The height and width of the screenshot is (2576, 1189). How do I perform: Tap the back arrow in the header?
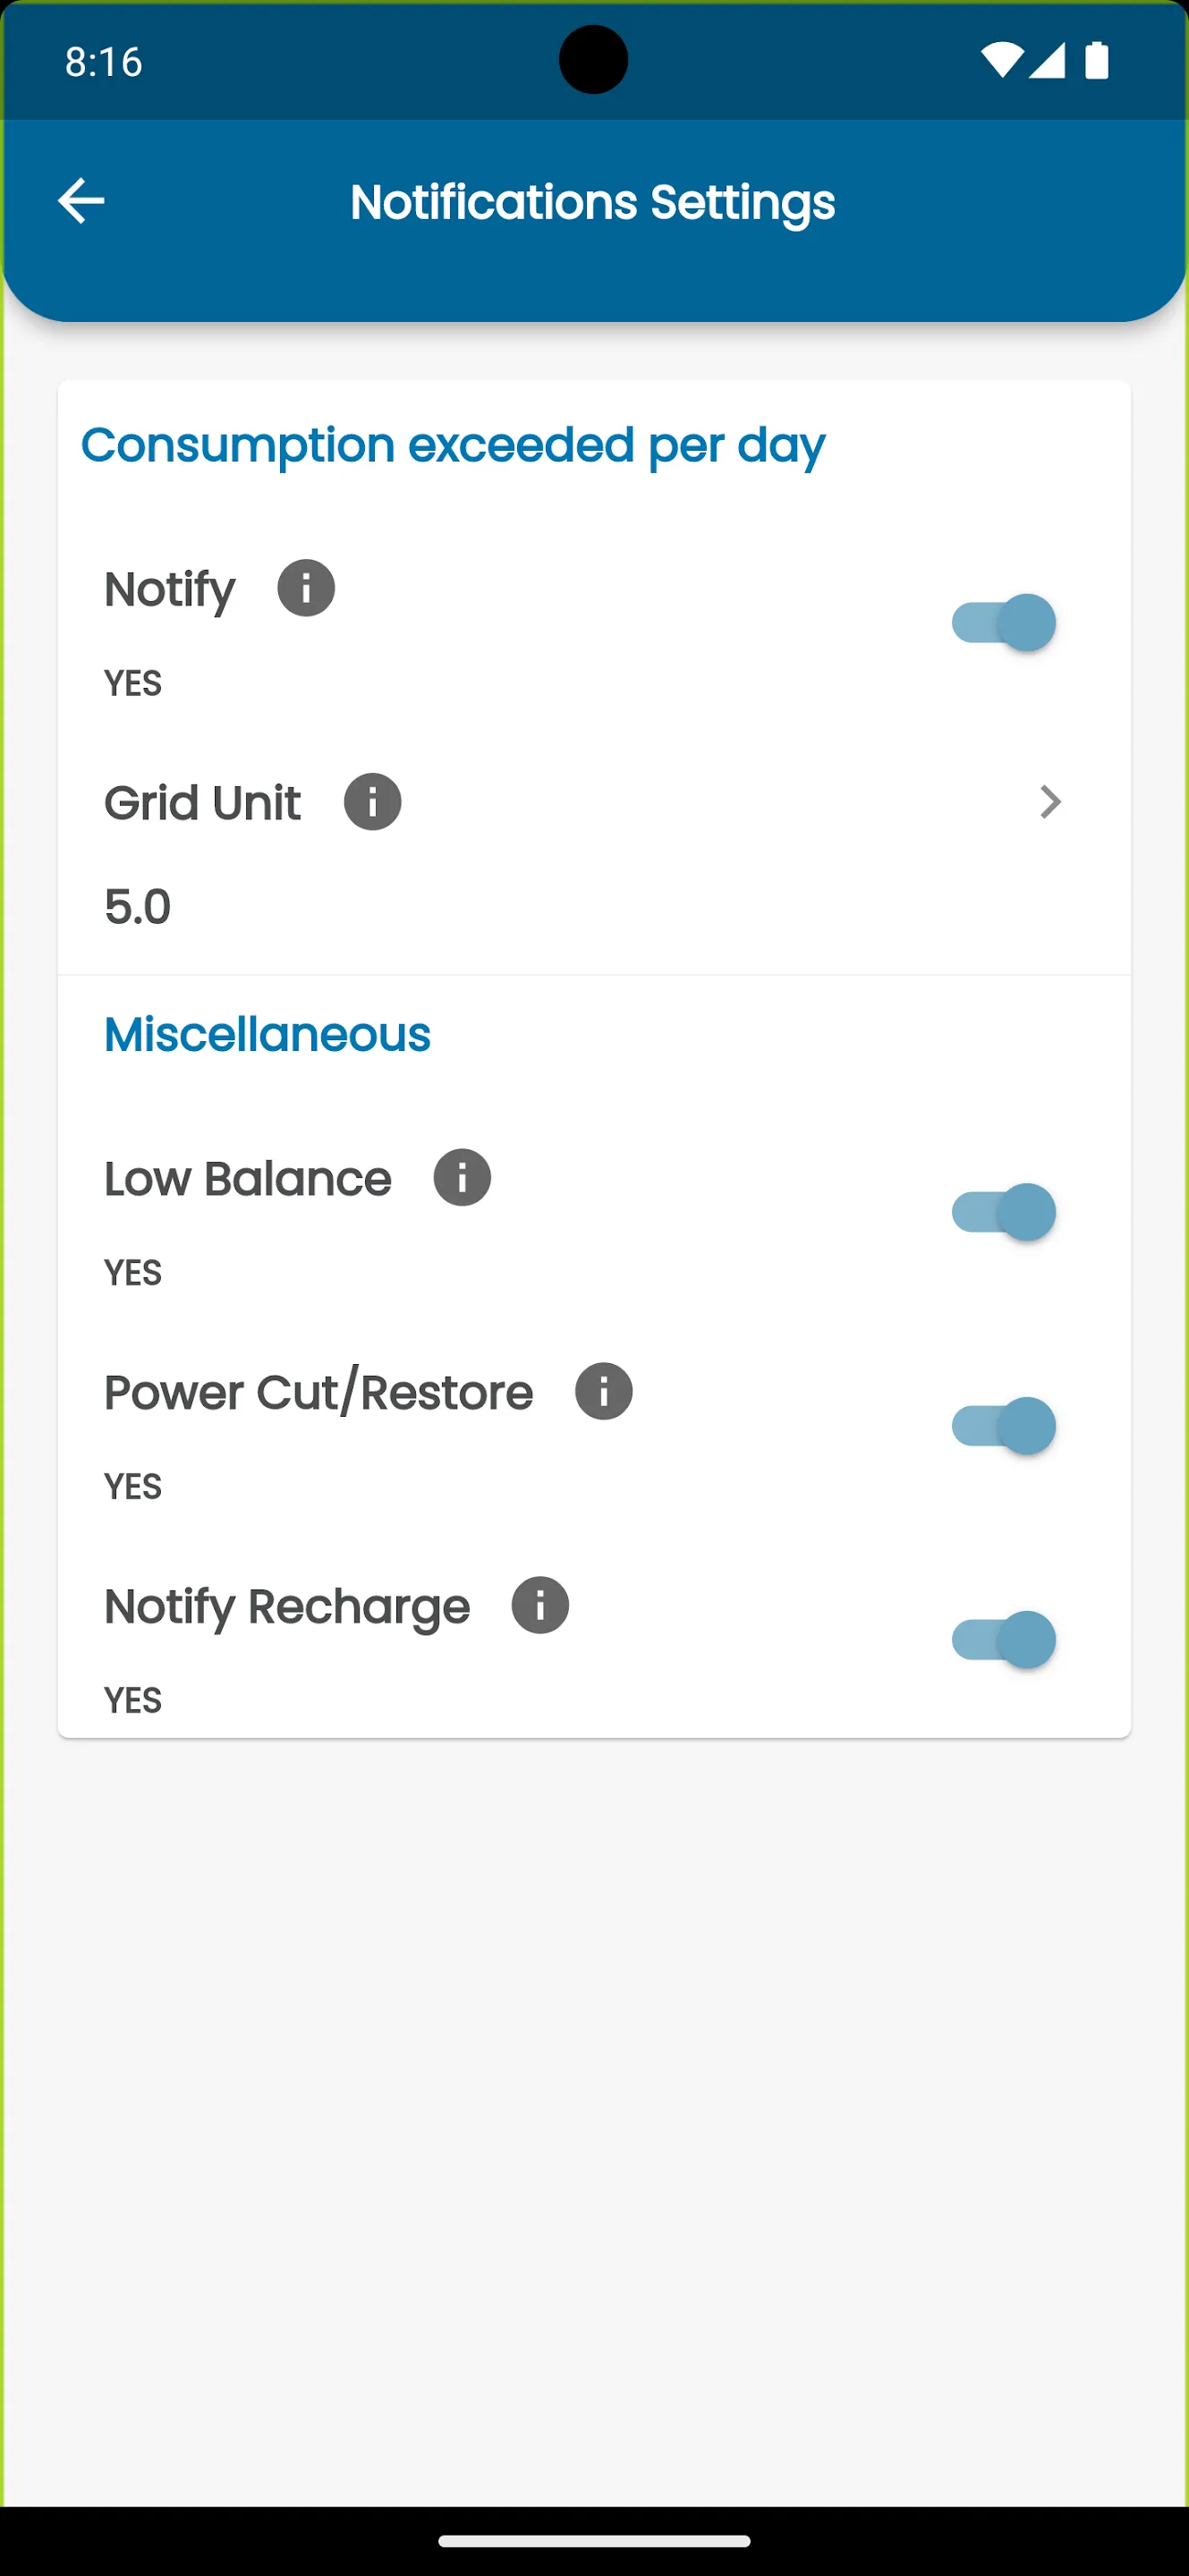coord(81,201)
